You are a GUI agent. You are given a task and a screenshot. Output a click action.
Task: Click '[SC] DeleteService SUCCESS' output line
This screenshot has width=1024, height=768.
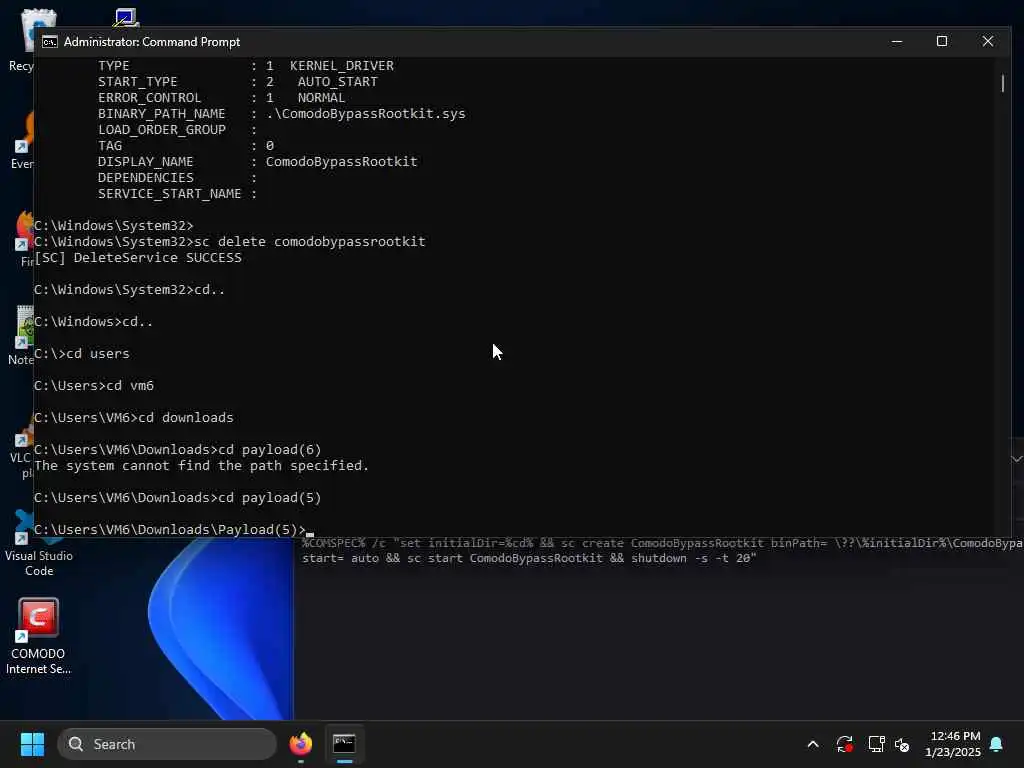[x=138, y=257]
